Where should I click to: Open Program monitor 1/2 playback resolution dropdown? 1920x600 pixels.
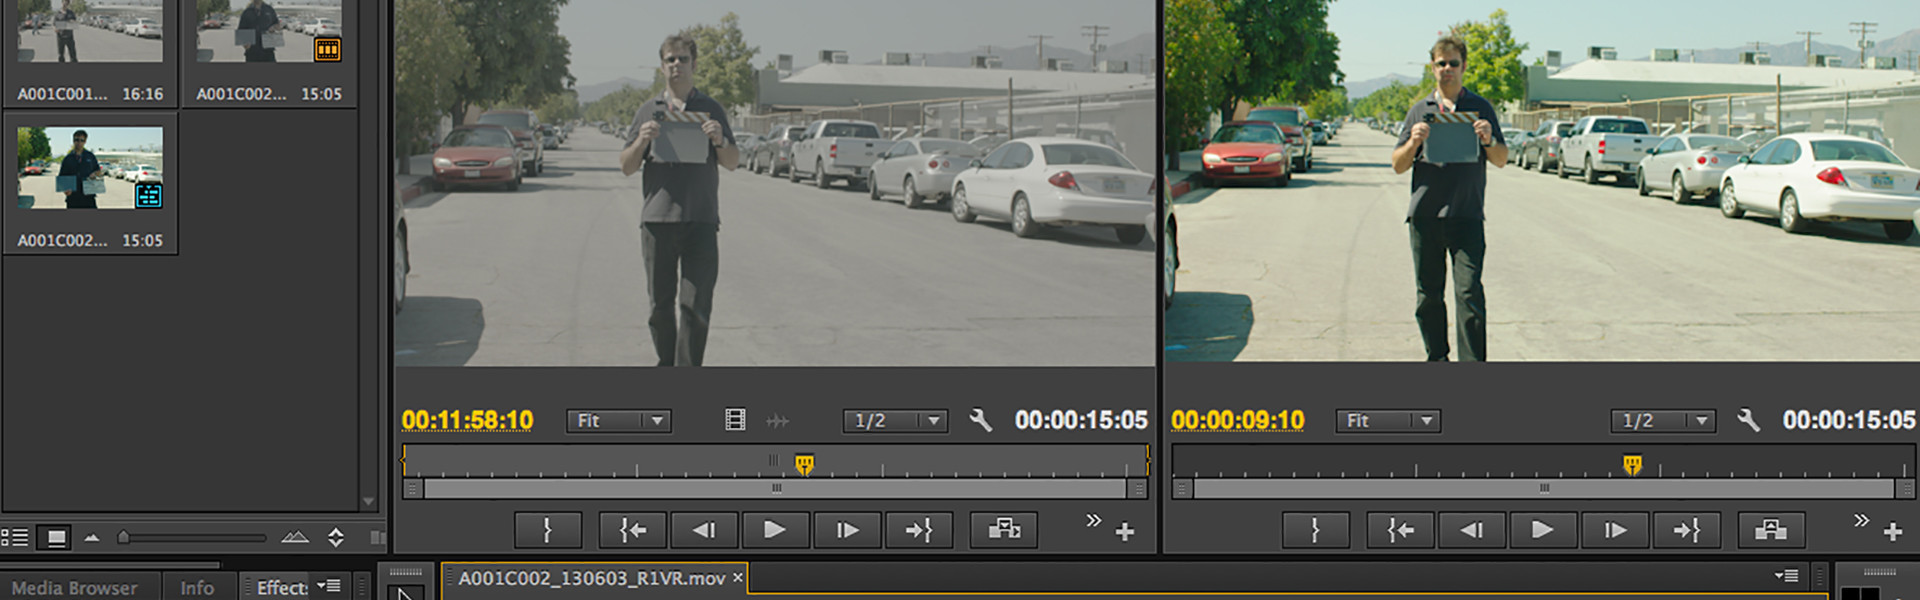tap(1663, 421)
